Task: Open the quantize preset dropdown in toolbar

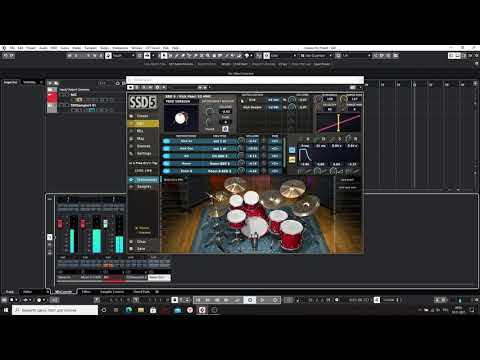Action: point(316,56)
